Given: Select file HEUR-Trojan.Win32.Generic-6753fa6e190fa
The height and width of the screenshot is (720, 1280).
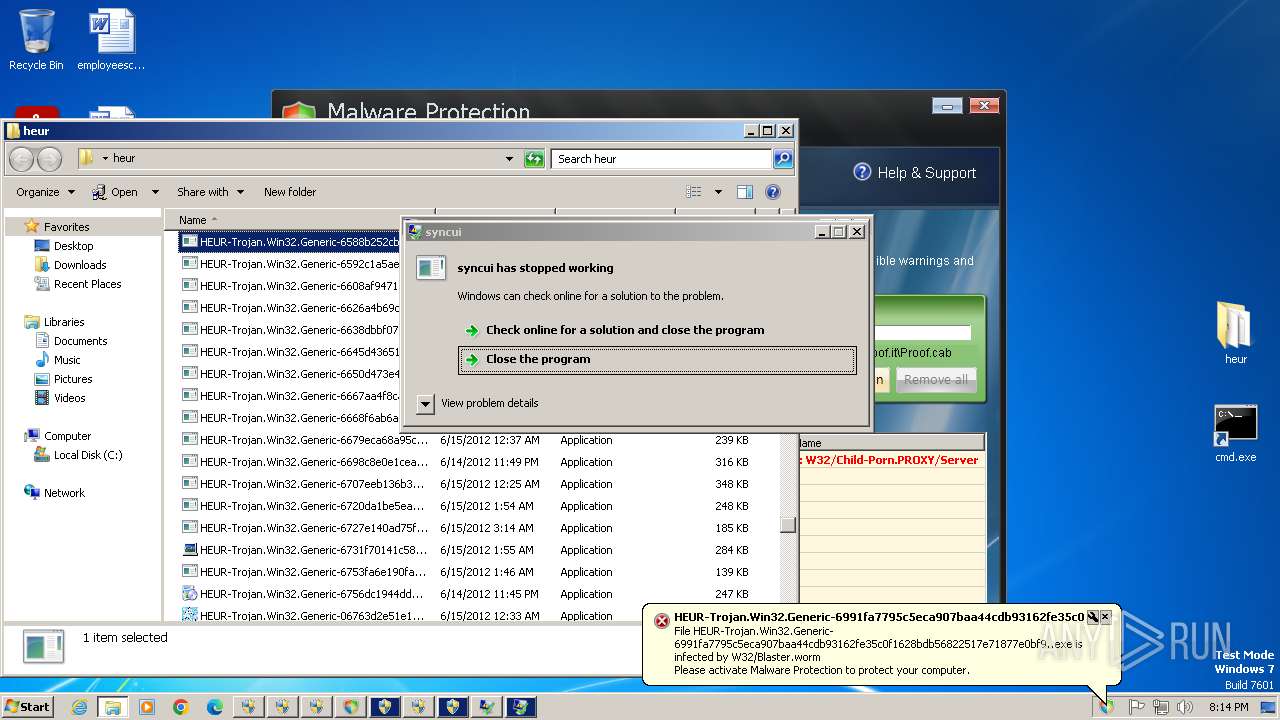Looking at the screenshot, I should (304, 572).
